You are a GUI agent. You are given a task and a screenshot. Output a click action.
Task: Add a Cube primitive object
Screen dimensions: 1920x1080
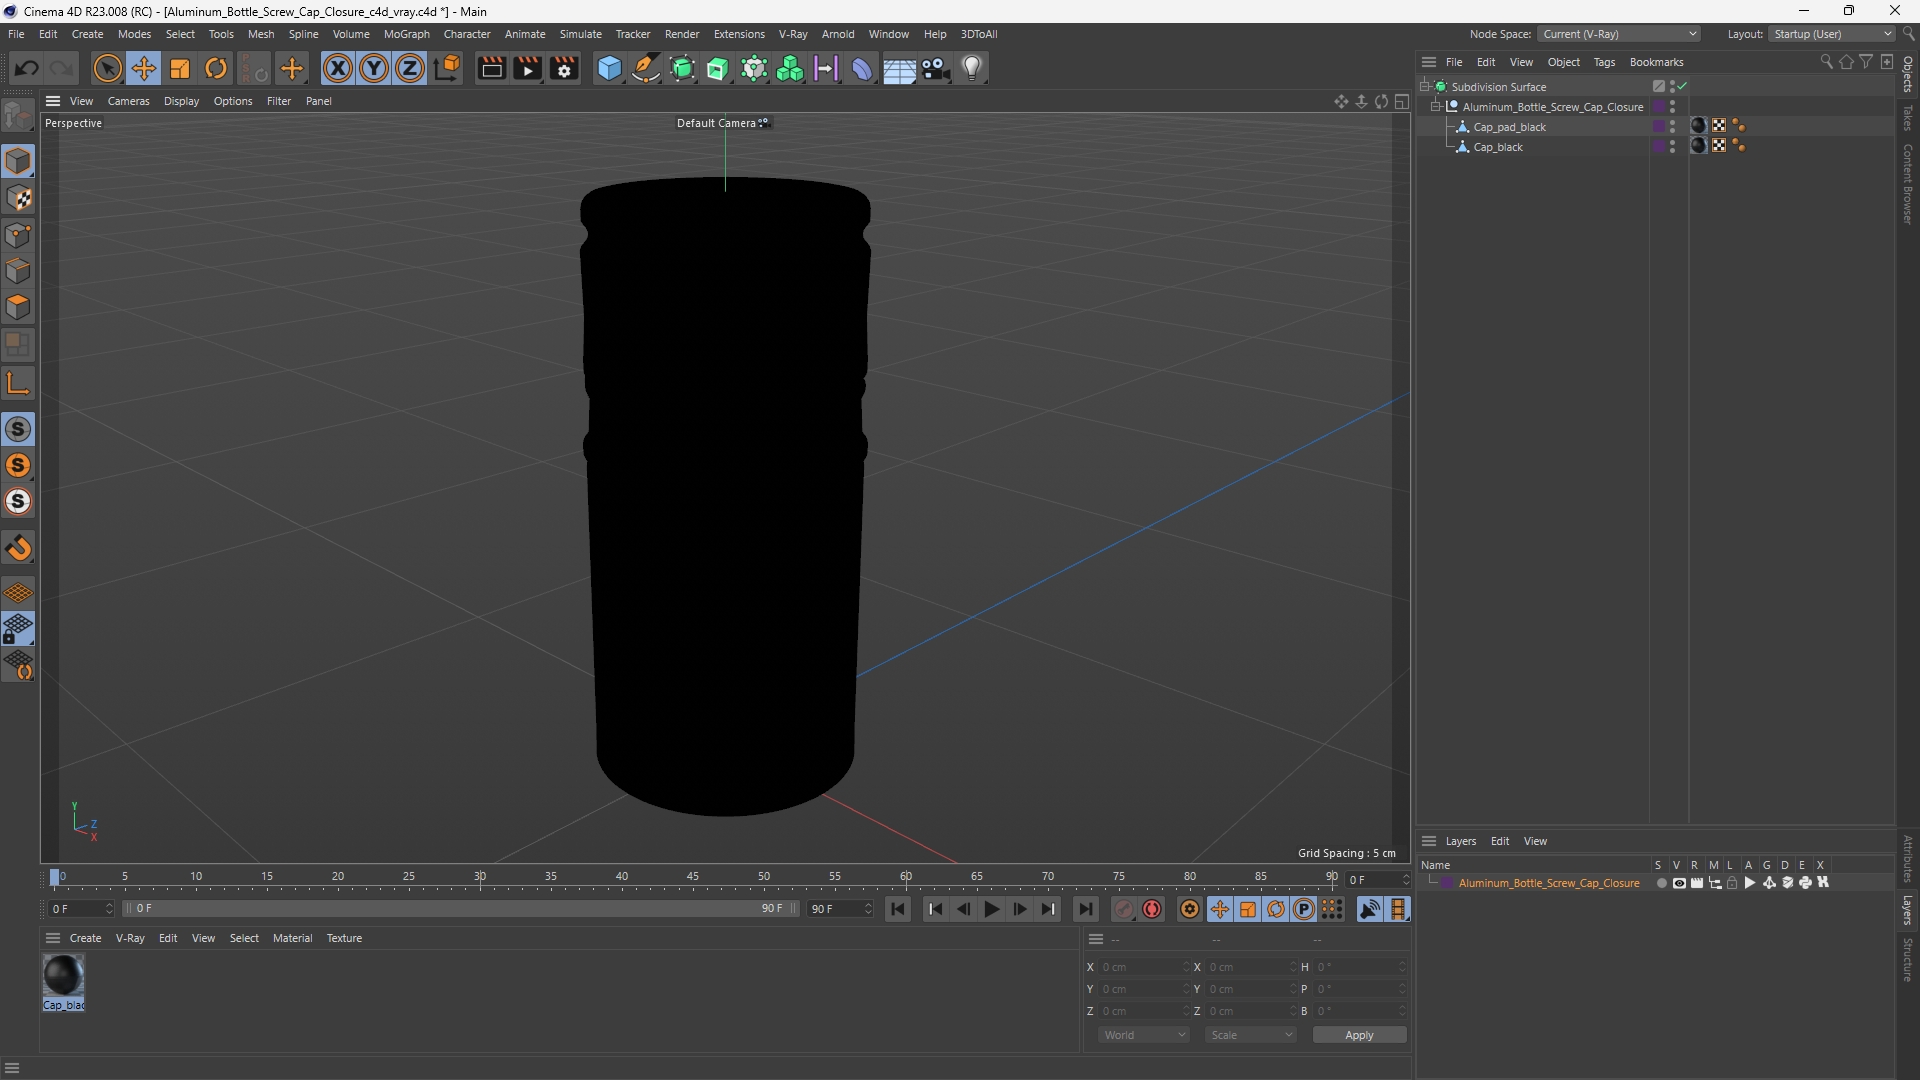[609, 68]
